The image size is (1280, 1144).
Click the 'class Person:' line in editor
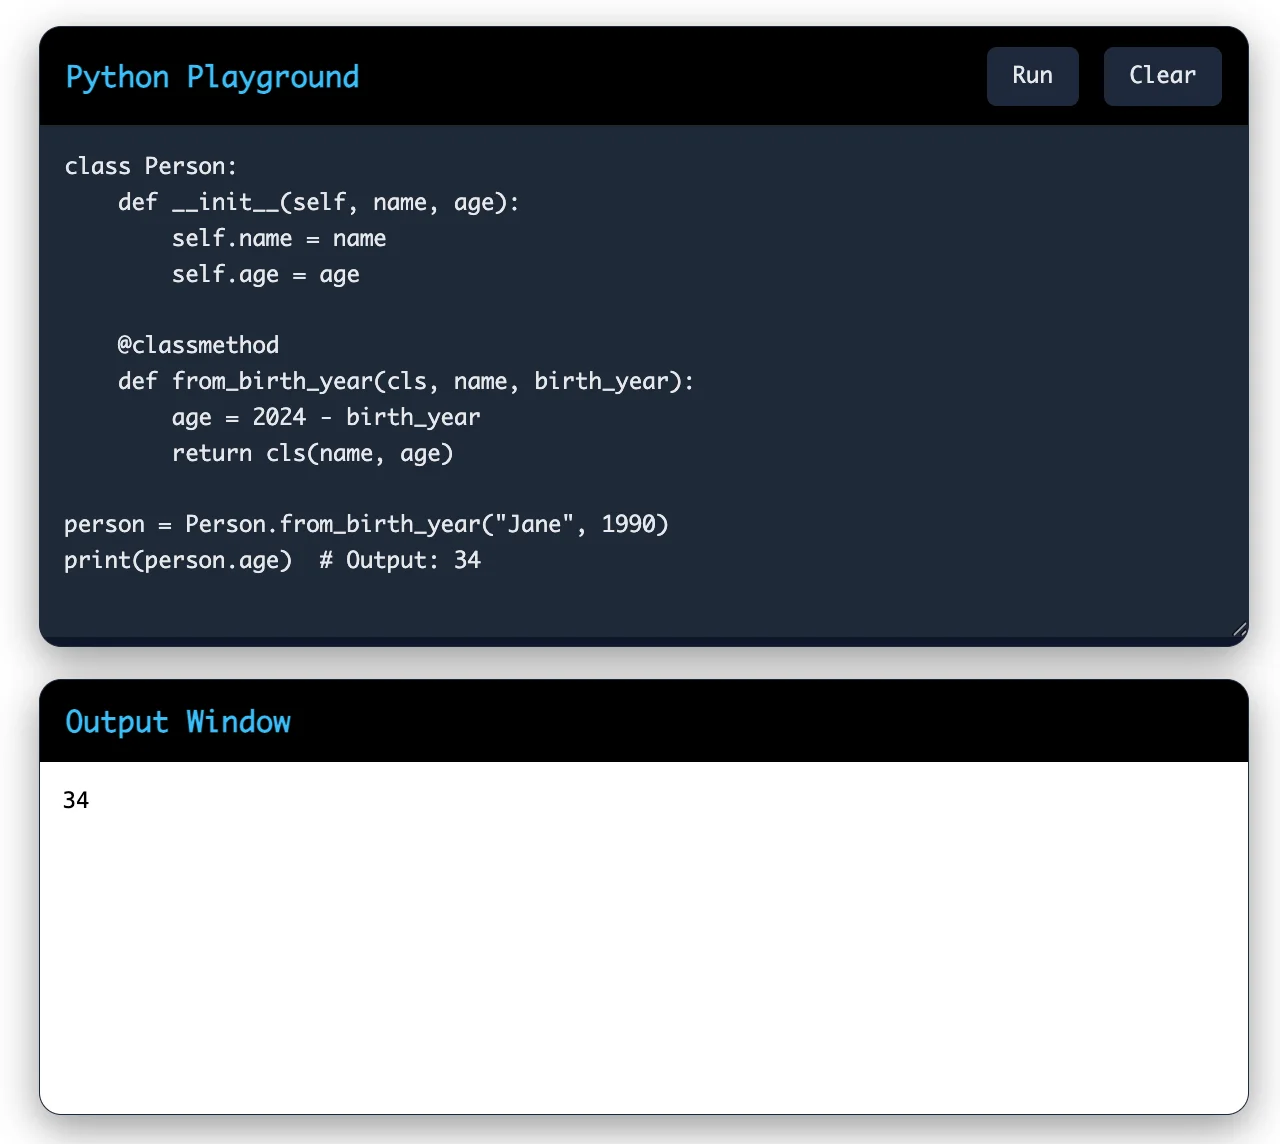coord(151,166)
